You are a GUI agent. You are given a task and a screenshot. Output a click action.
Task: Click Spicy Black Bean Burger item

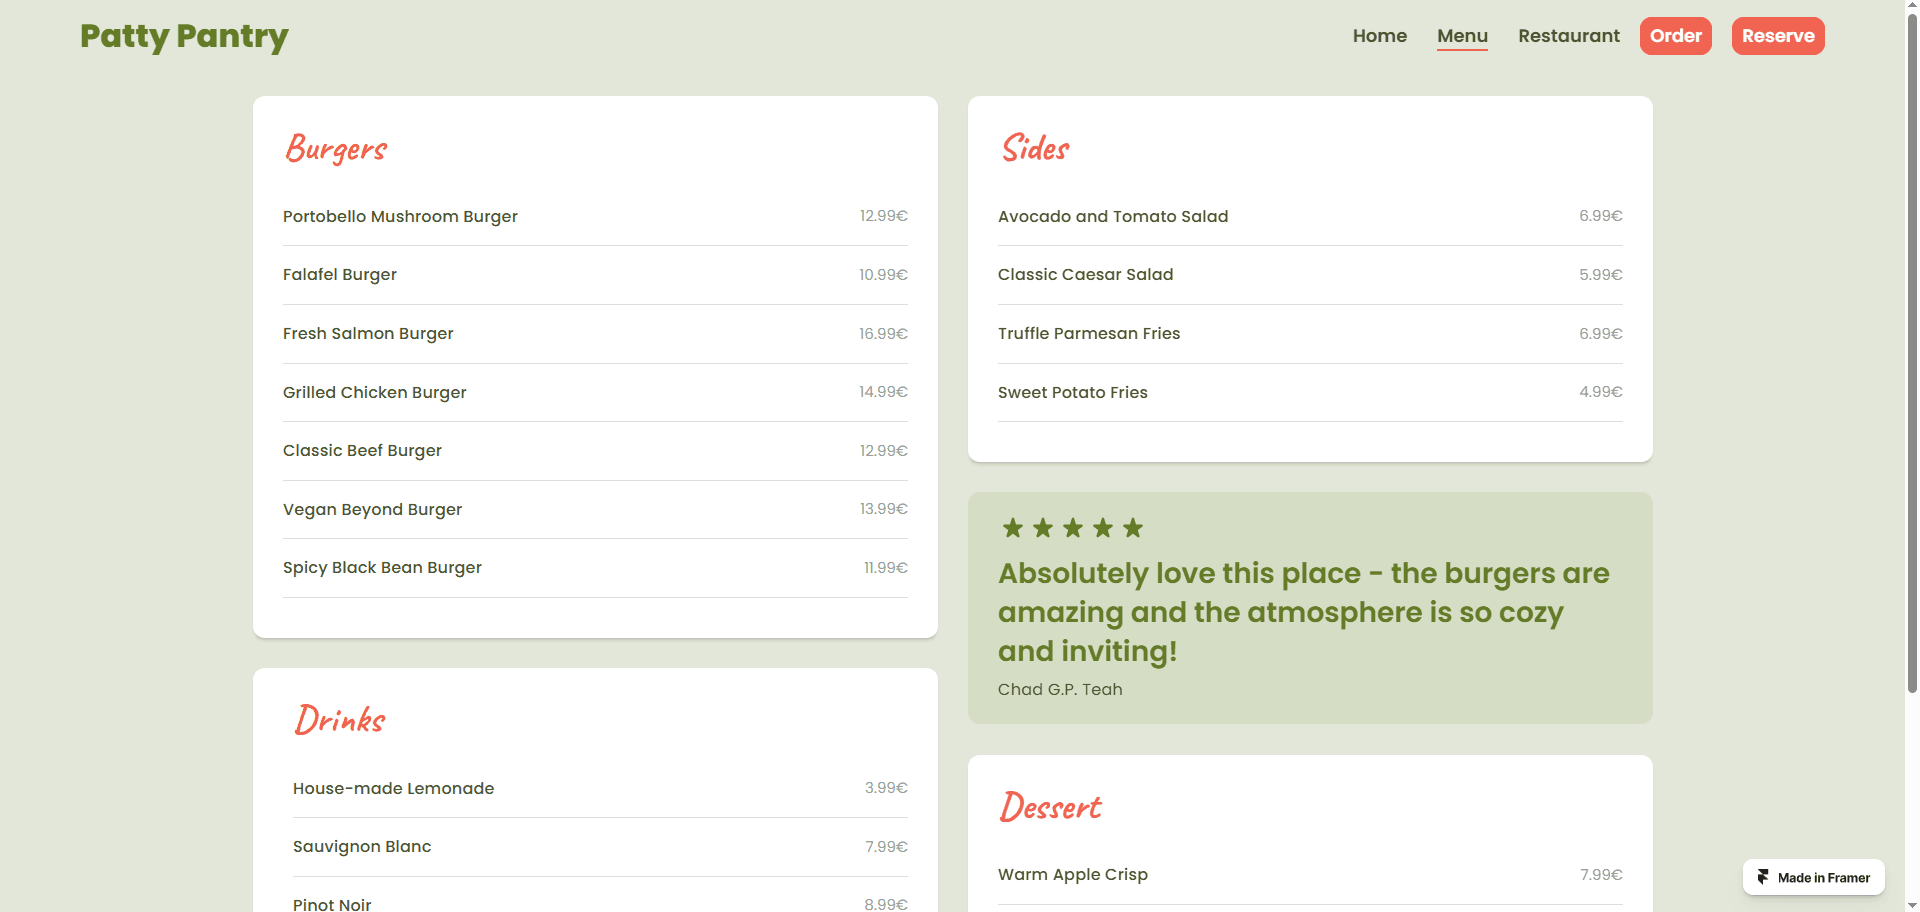[x=382, y=567]
